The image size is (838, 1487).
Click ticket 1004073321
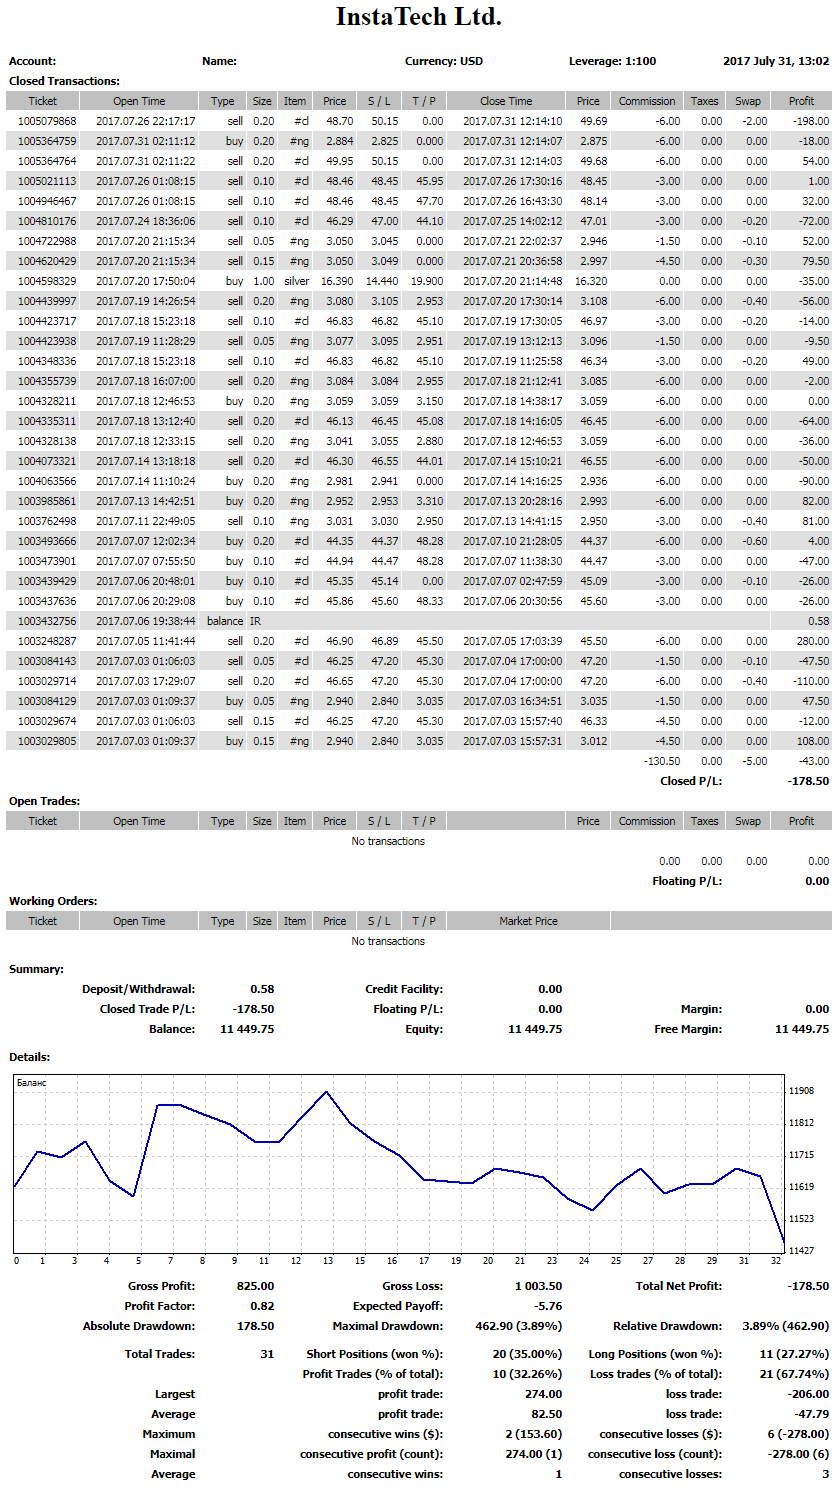47,461
